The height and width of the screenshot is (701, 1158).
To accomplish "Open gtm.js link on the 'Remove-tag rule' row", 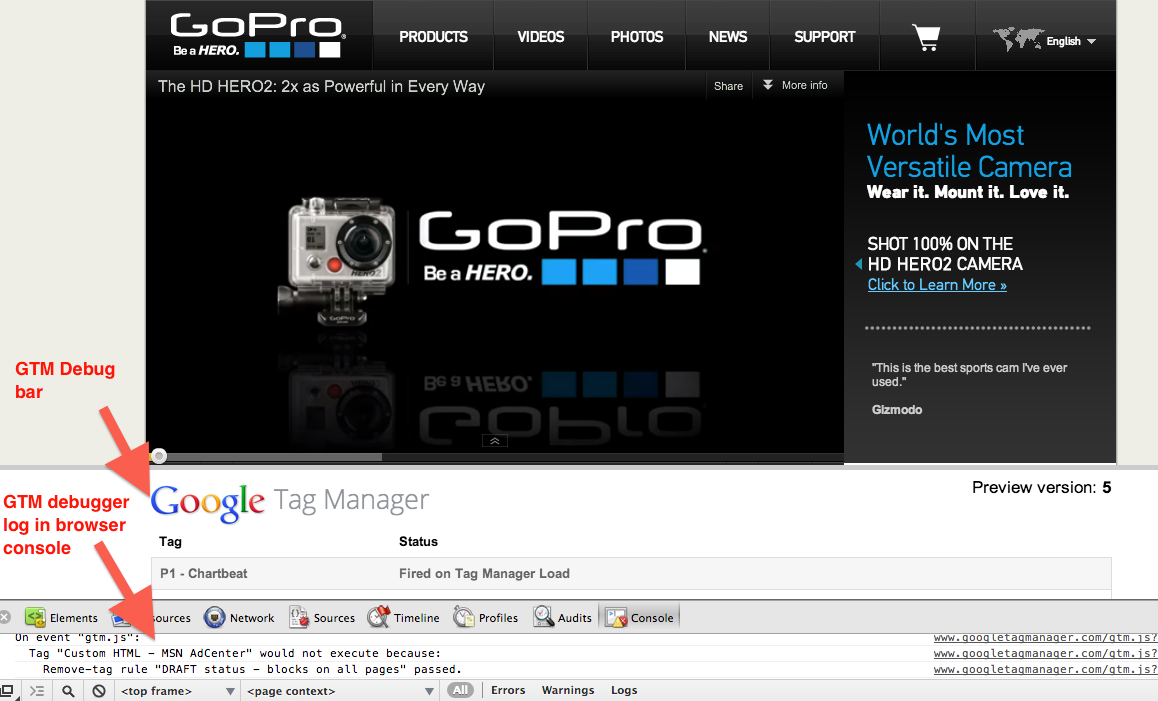I will pos(1046,669).
